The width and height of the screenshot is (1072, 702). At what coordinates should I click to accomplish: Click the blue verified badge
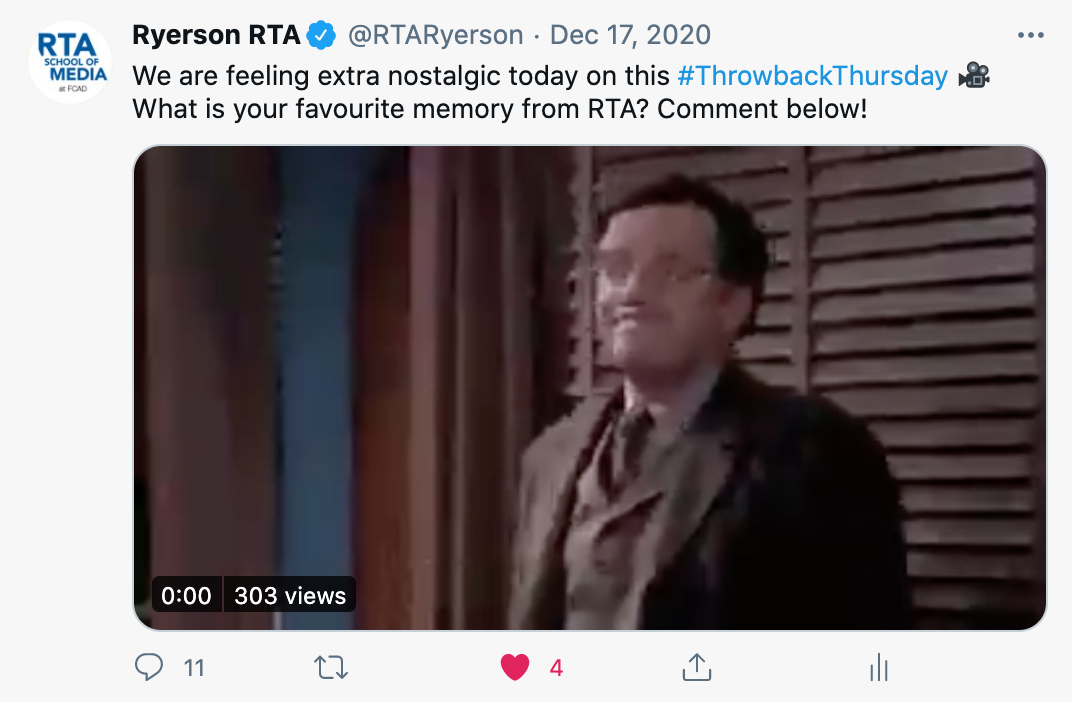tap(321, 35)
